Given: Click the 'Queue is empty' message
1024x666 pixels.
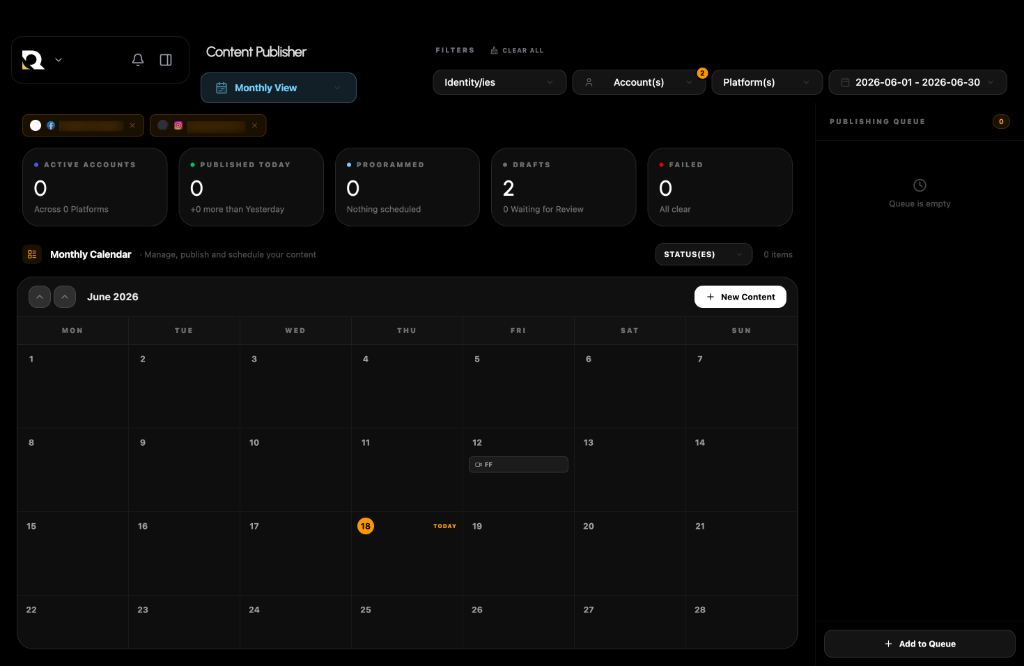Looking at the screenshot, I should [x=920, y=204].
